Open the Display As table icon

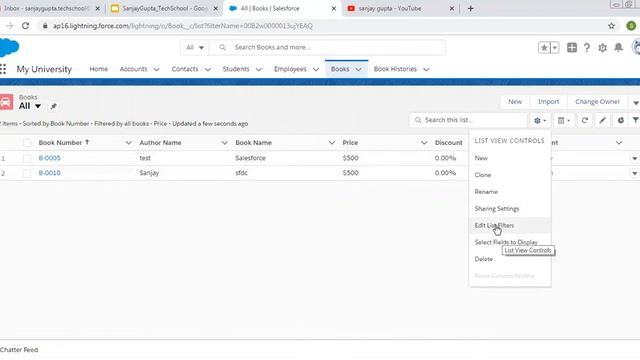coord(564,120)
